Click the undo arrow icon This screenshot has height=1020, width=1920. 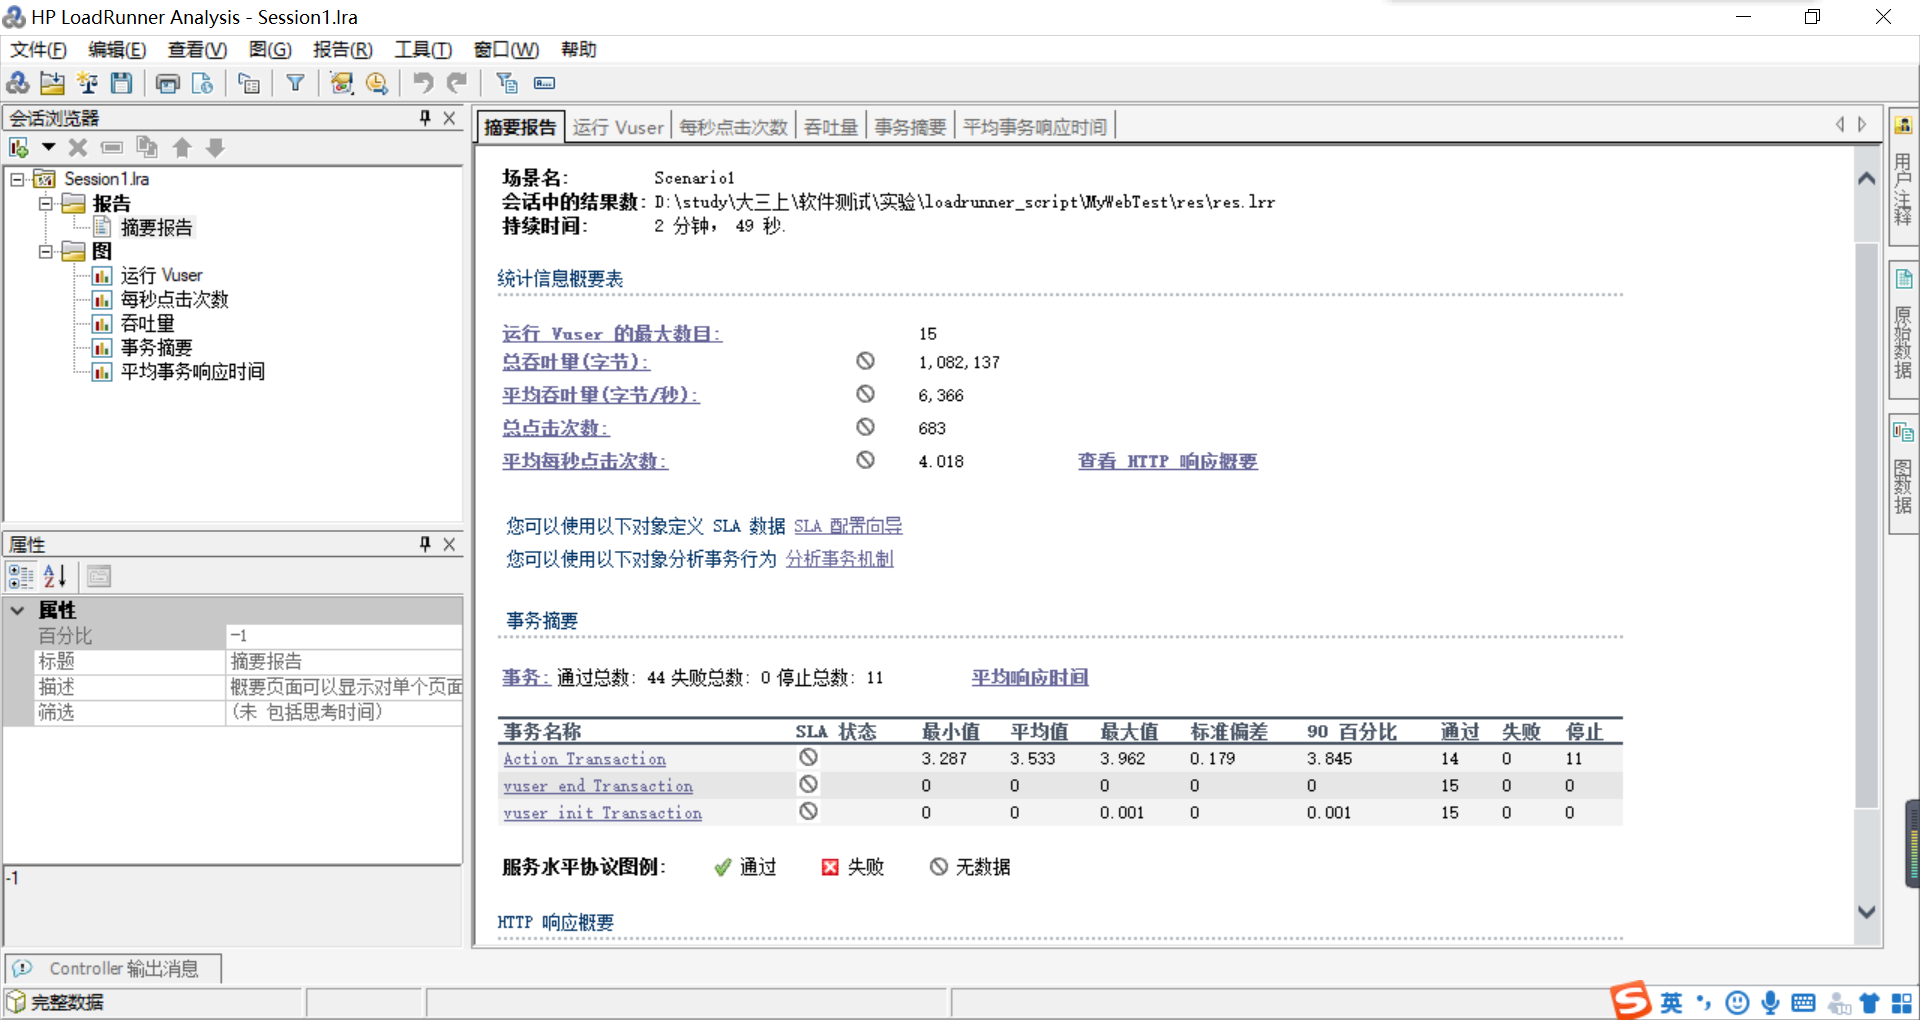[423, 83]
